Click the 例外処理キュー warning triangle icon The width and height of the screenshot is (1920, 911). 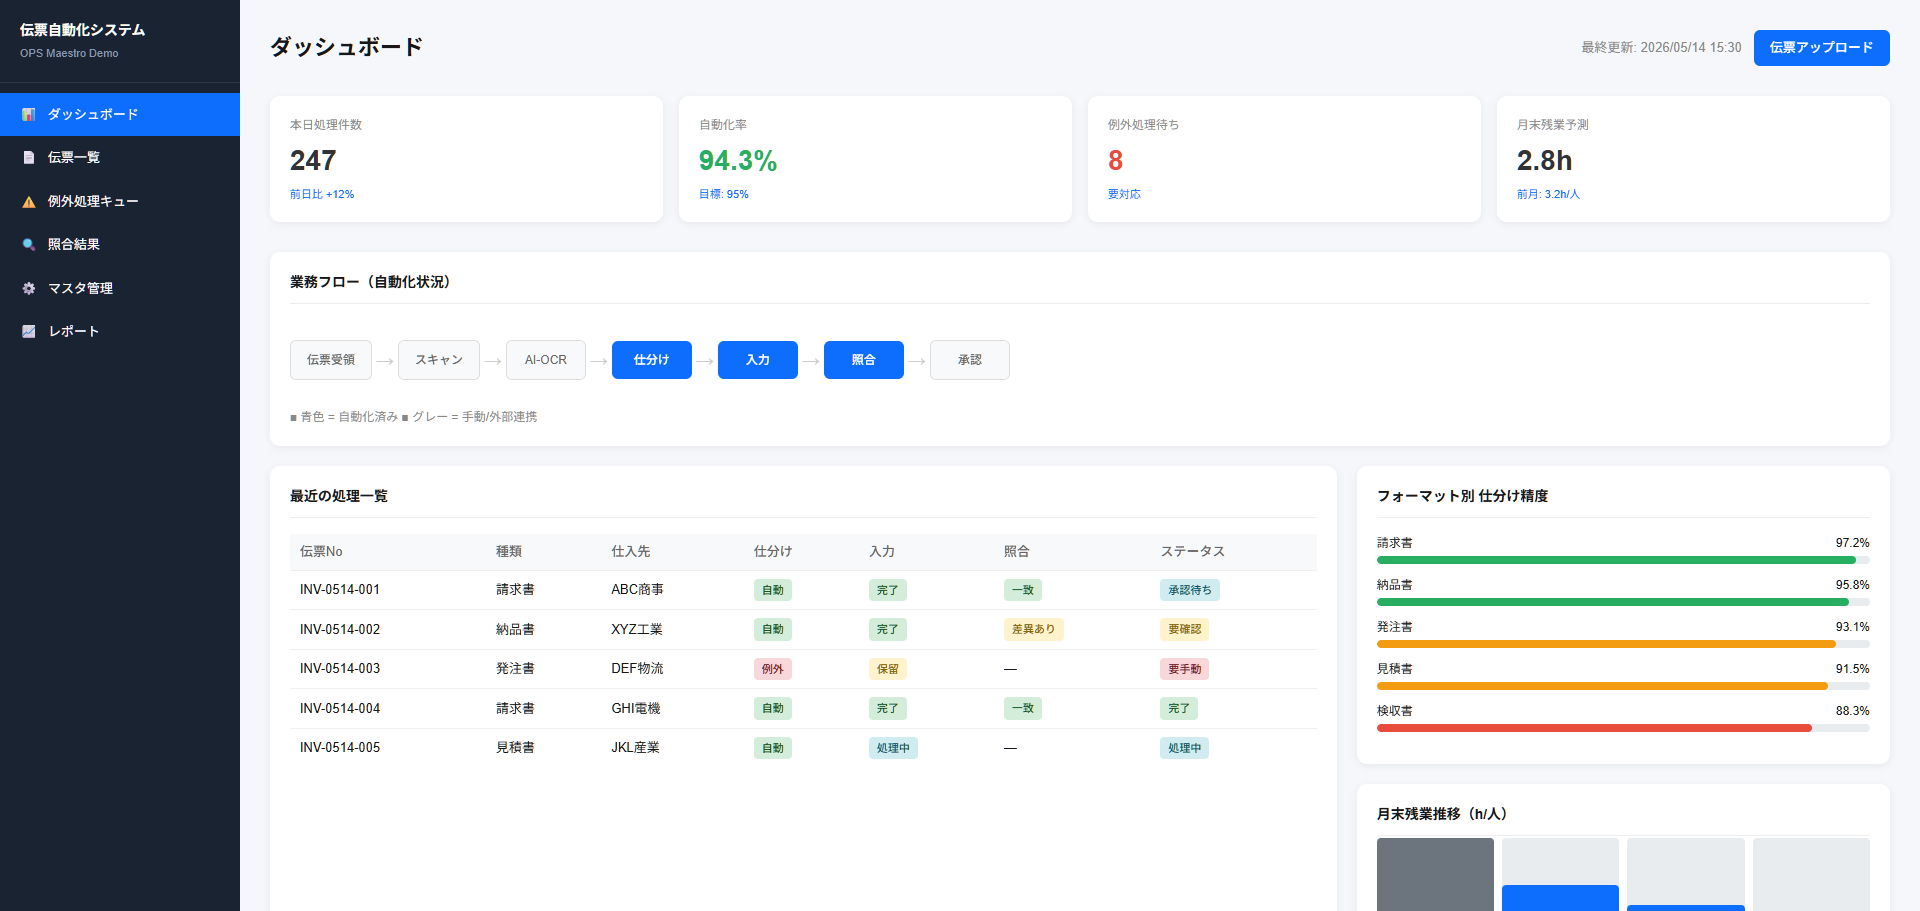click(x=29, y=201)
